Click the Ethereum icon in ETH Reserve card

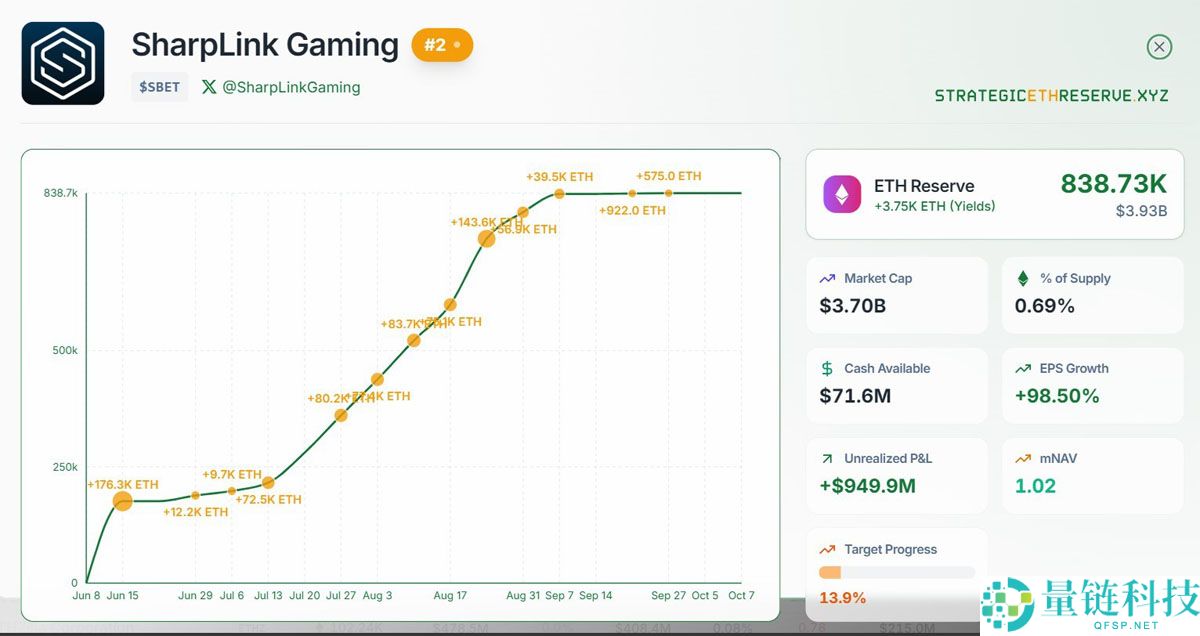click(842, 194)
